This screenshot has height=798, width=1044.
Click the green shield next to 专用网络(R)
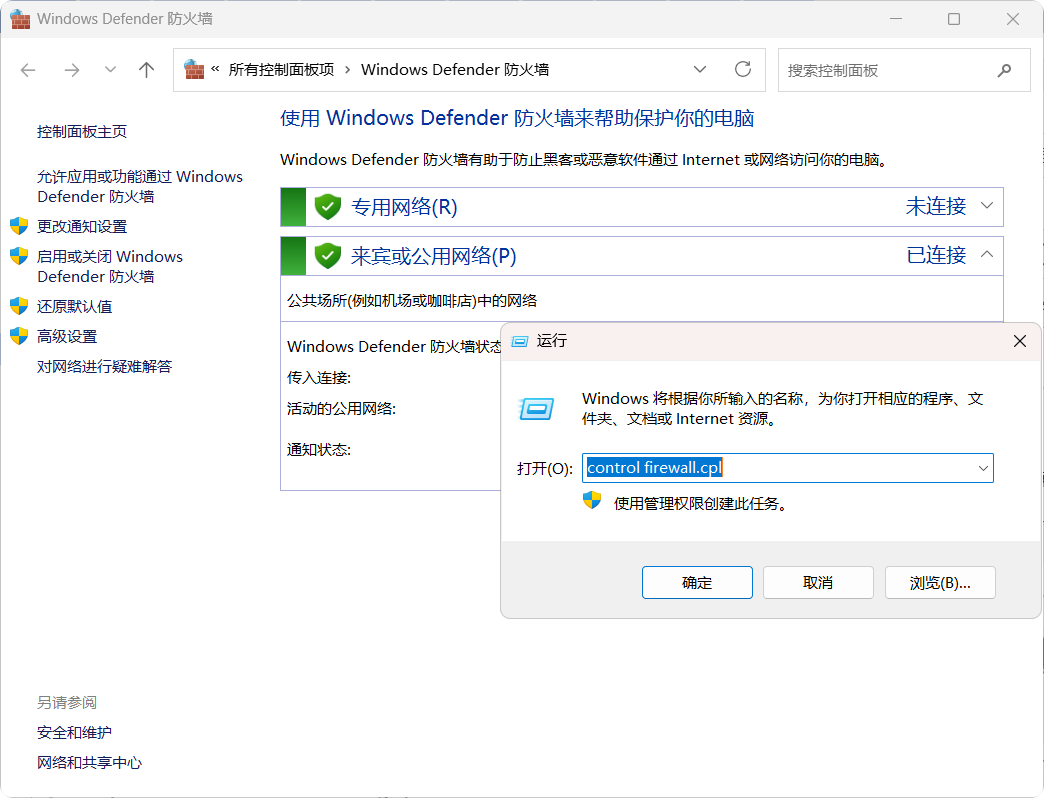[x=328, y=207]
